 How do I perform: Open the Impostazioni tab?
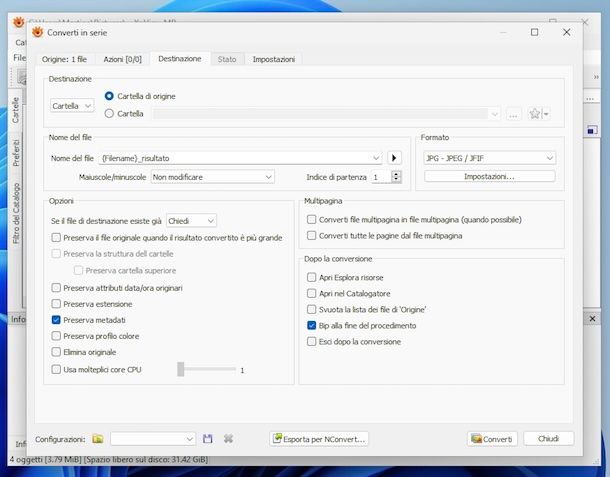(x=273, y=59)
